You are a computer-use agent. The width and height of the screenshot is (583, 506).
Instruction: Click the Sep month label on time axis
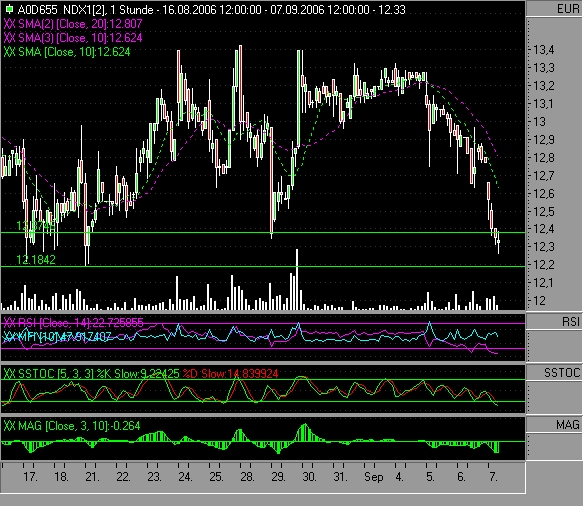374,477
